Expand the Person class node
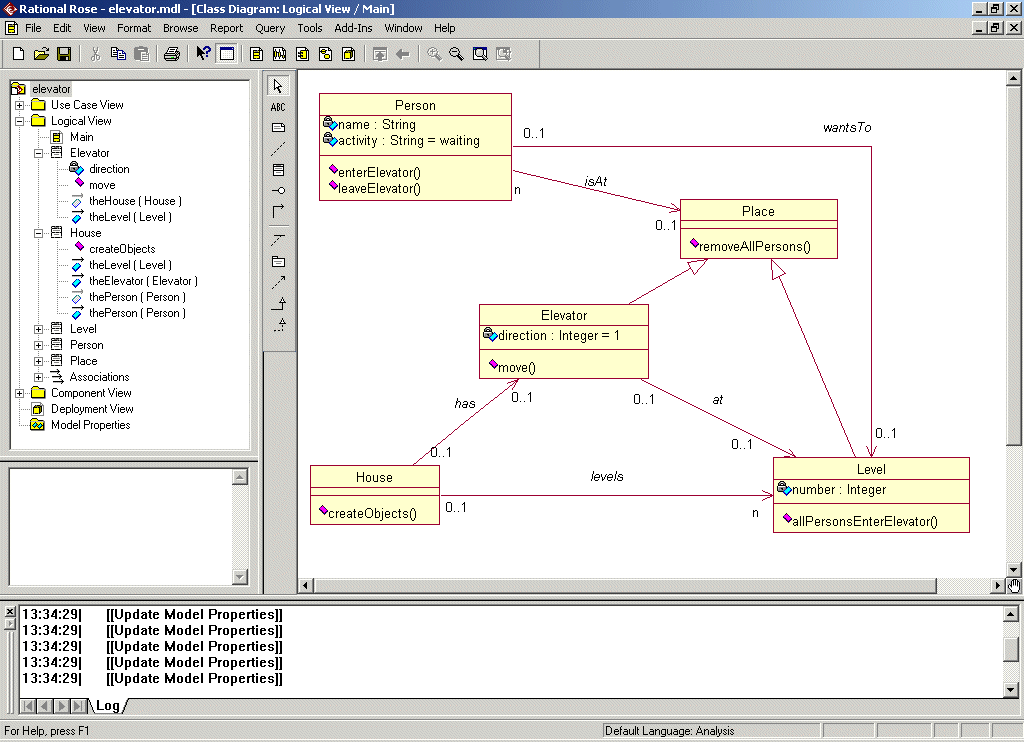Image resolution: width=1024 pixels, height=742 pixels. point(39,345)
